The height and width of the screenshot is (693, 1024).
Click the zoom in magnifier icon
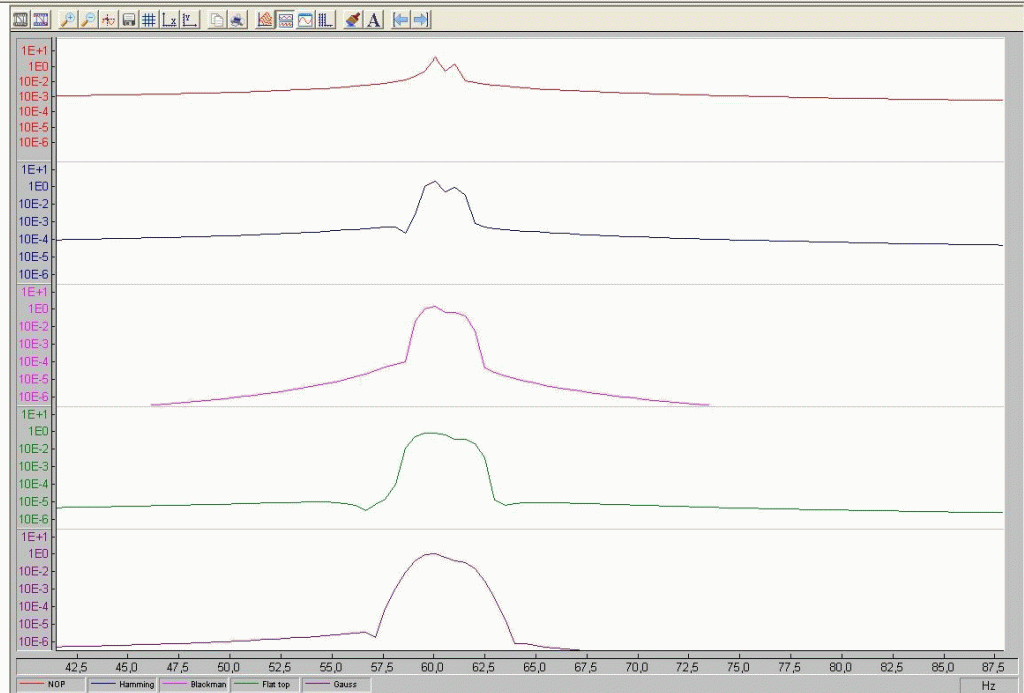point(69,20)
